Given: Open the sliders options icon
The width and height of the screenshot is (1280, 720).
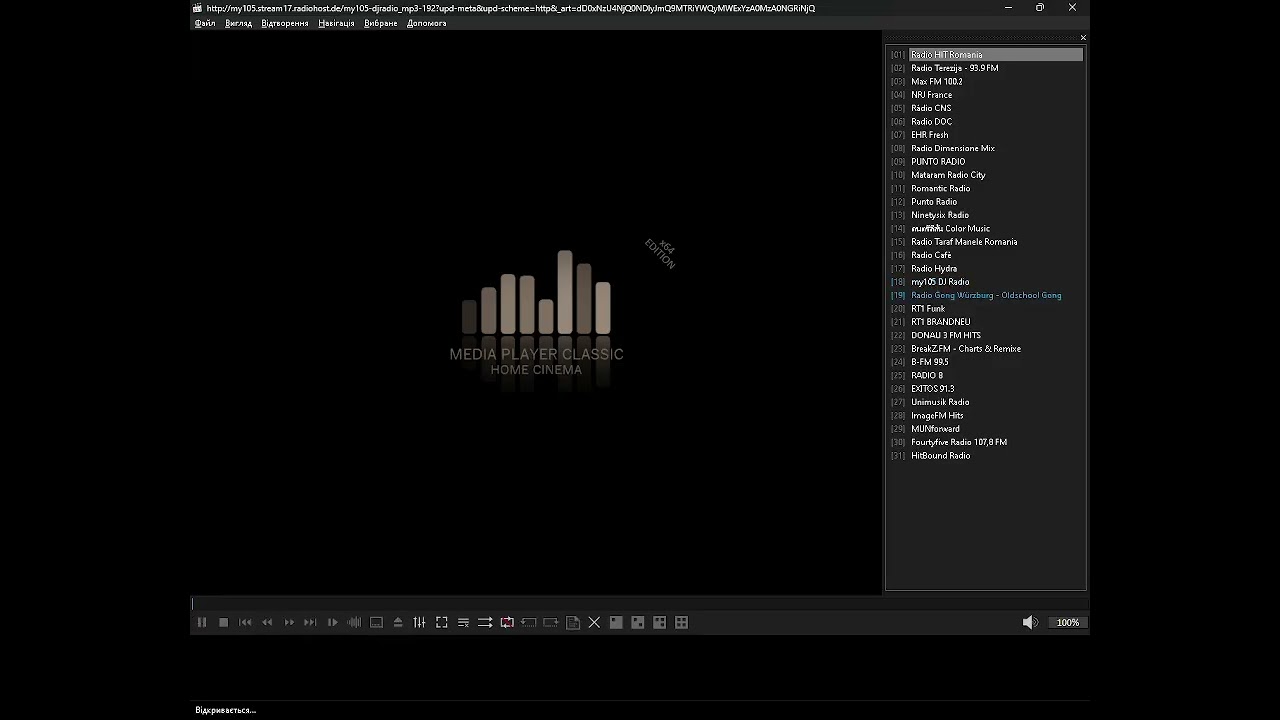Looking at the screenshot, I should pyautogui.click(x=420, y=622).
